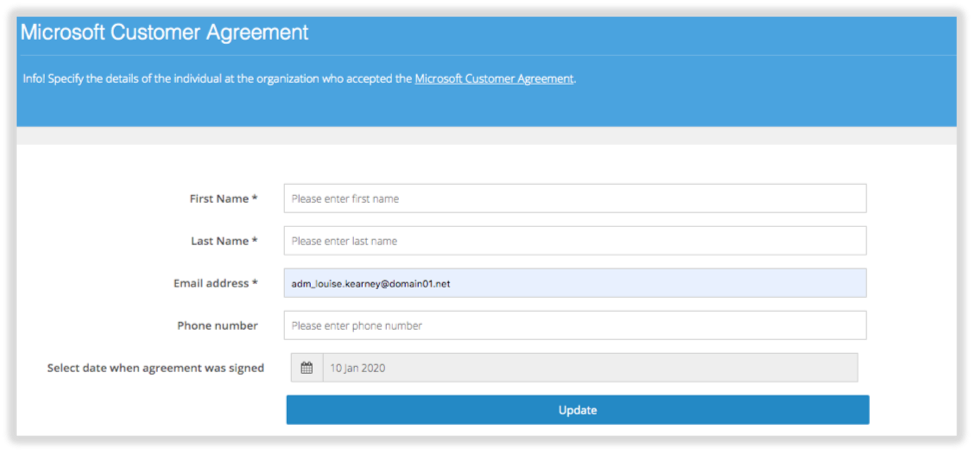Click the First Name label text
972x452 pixels.
tap(219, 199)
